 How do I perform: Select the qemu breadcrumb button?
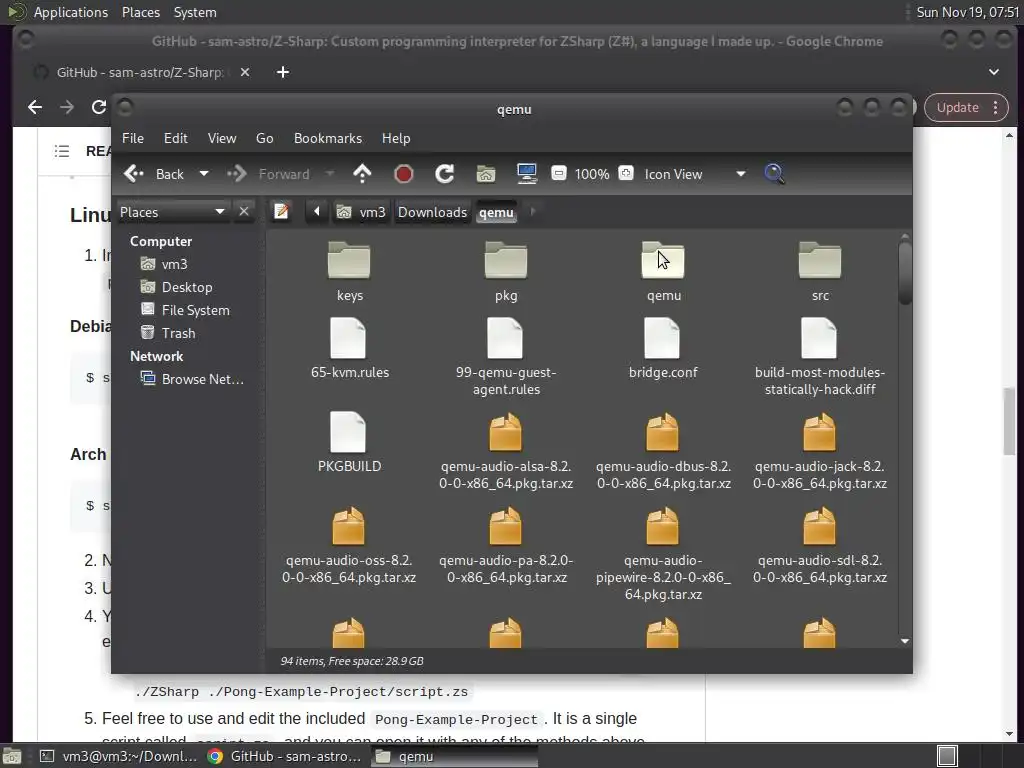(496, 212)
